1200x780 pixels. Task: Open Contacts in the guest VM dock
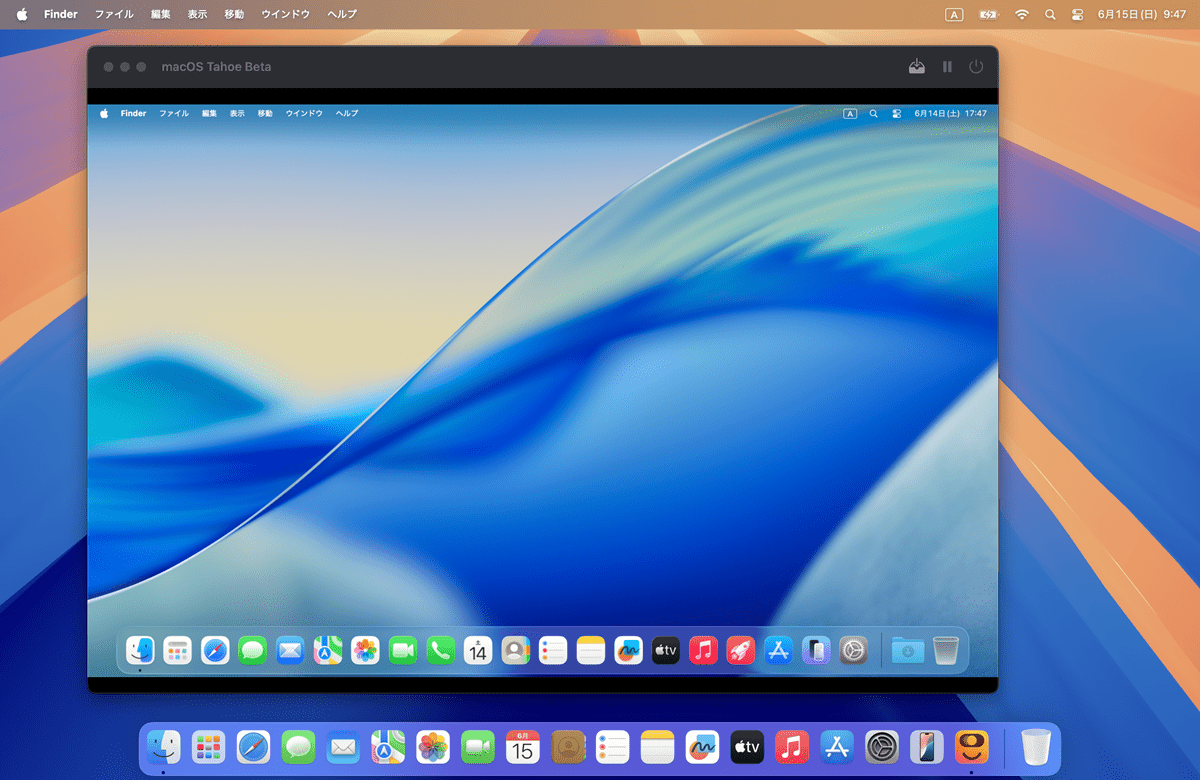(x=515, y=651)
